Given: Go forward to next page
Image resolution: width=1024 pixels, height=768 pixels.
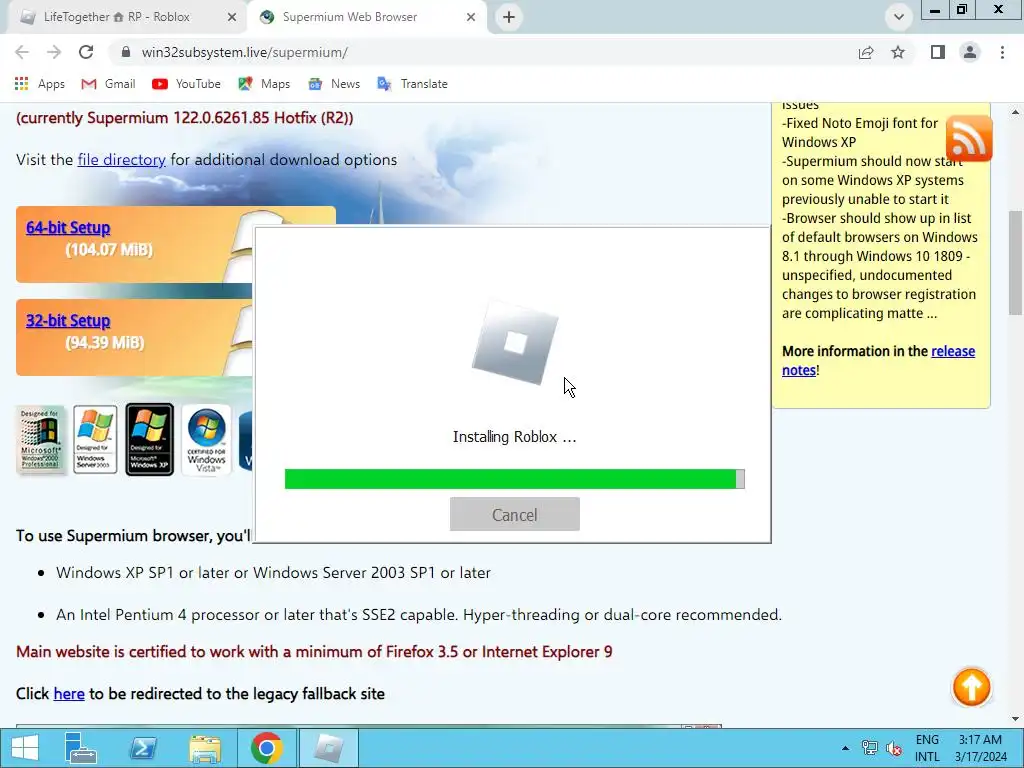Looking at the screenshot, I should (54, 52).
